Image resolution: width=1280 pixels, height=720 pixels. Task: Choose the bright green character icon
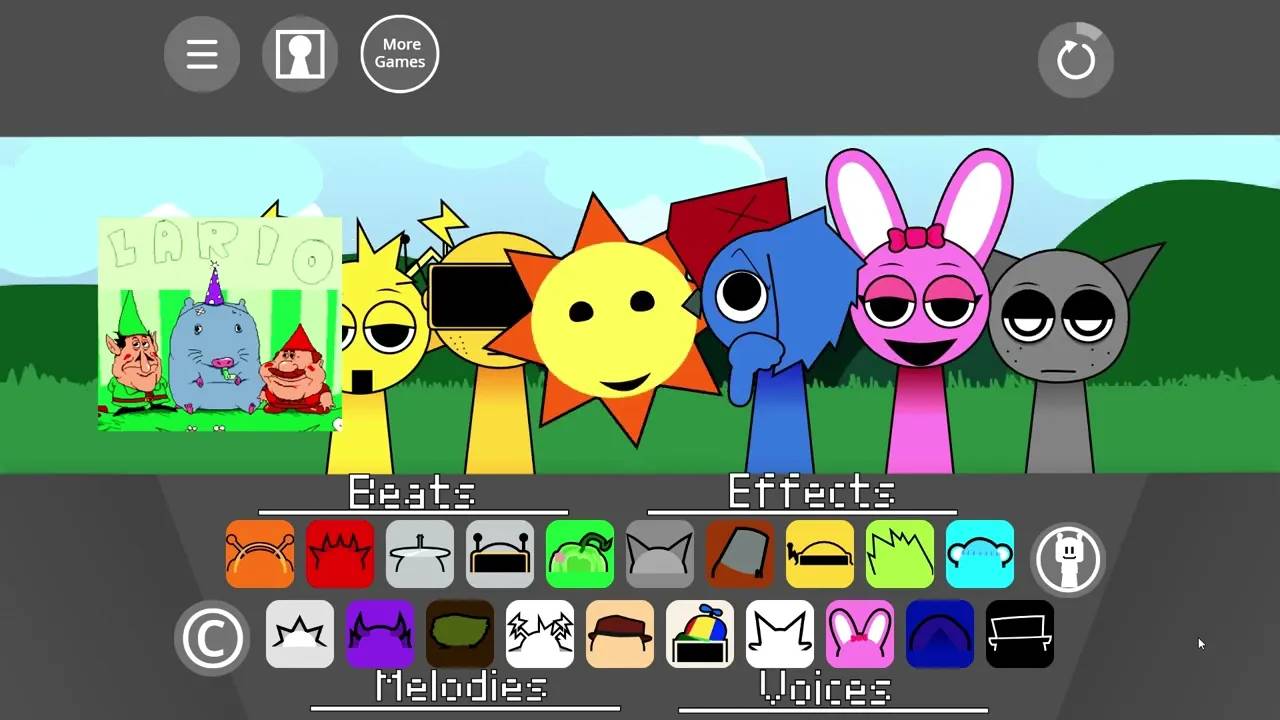point(580,554)
